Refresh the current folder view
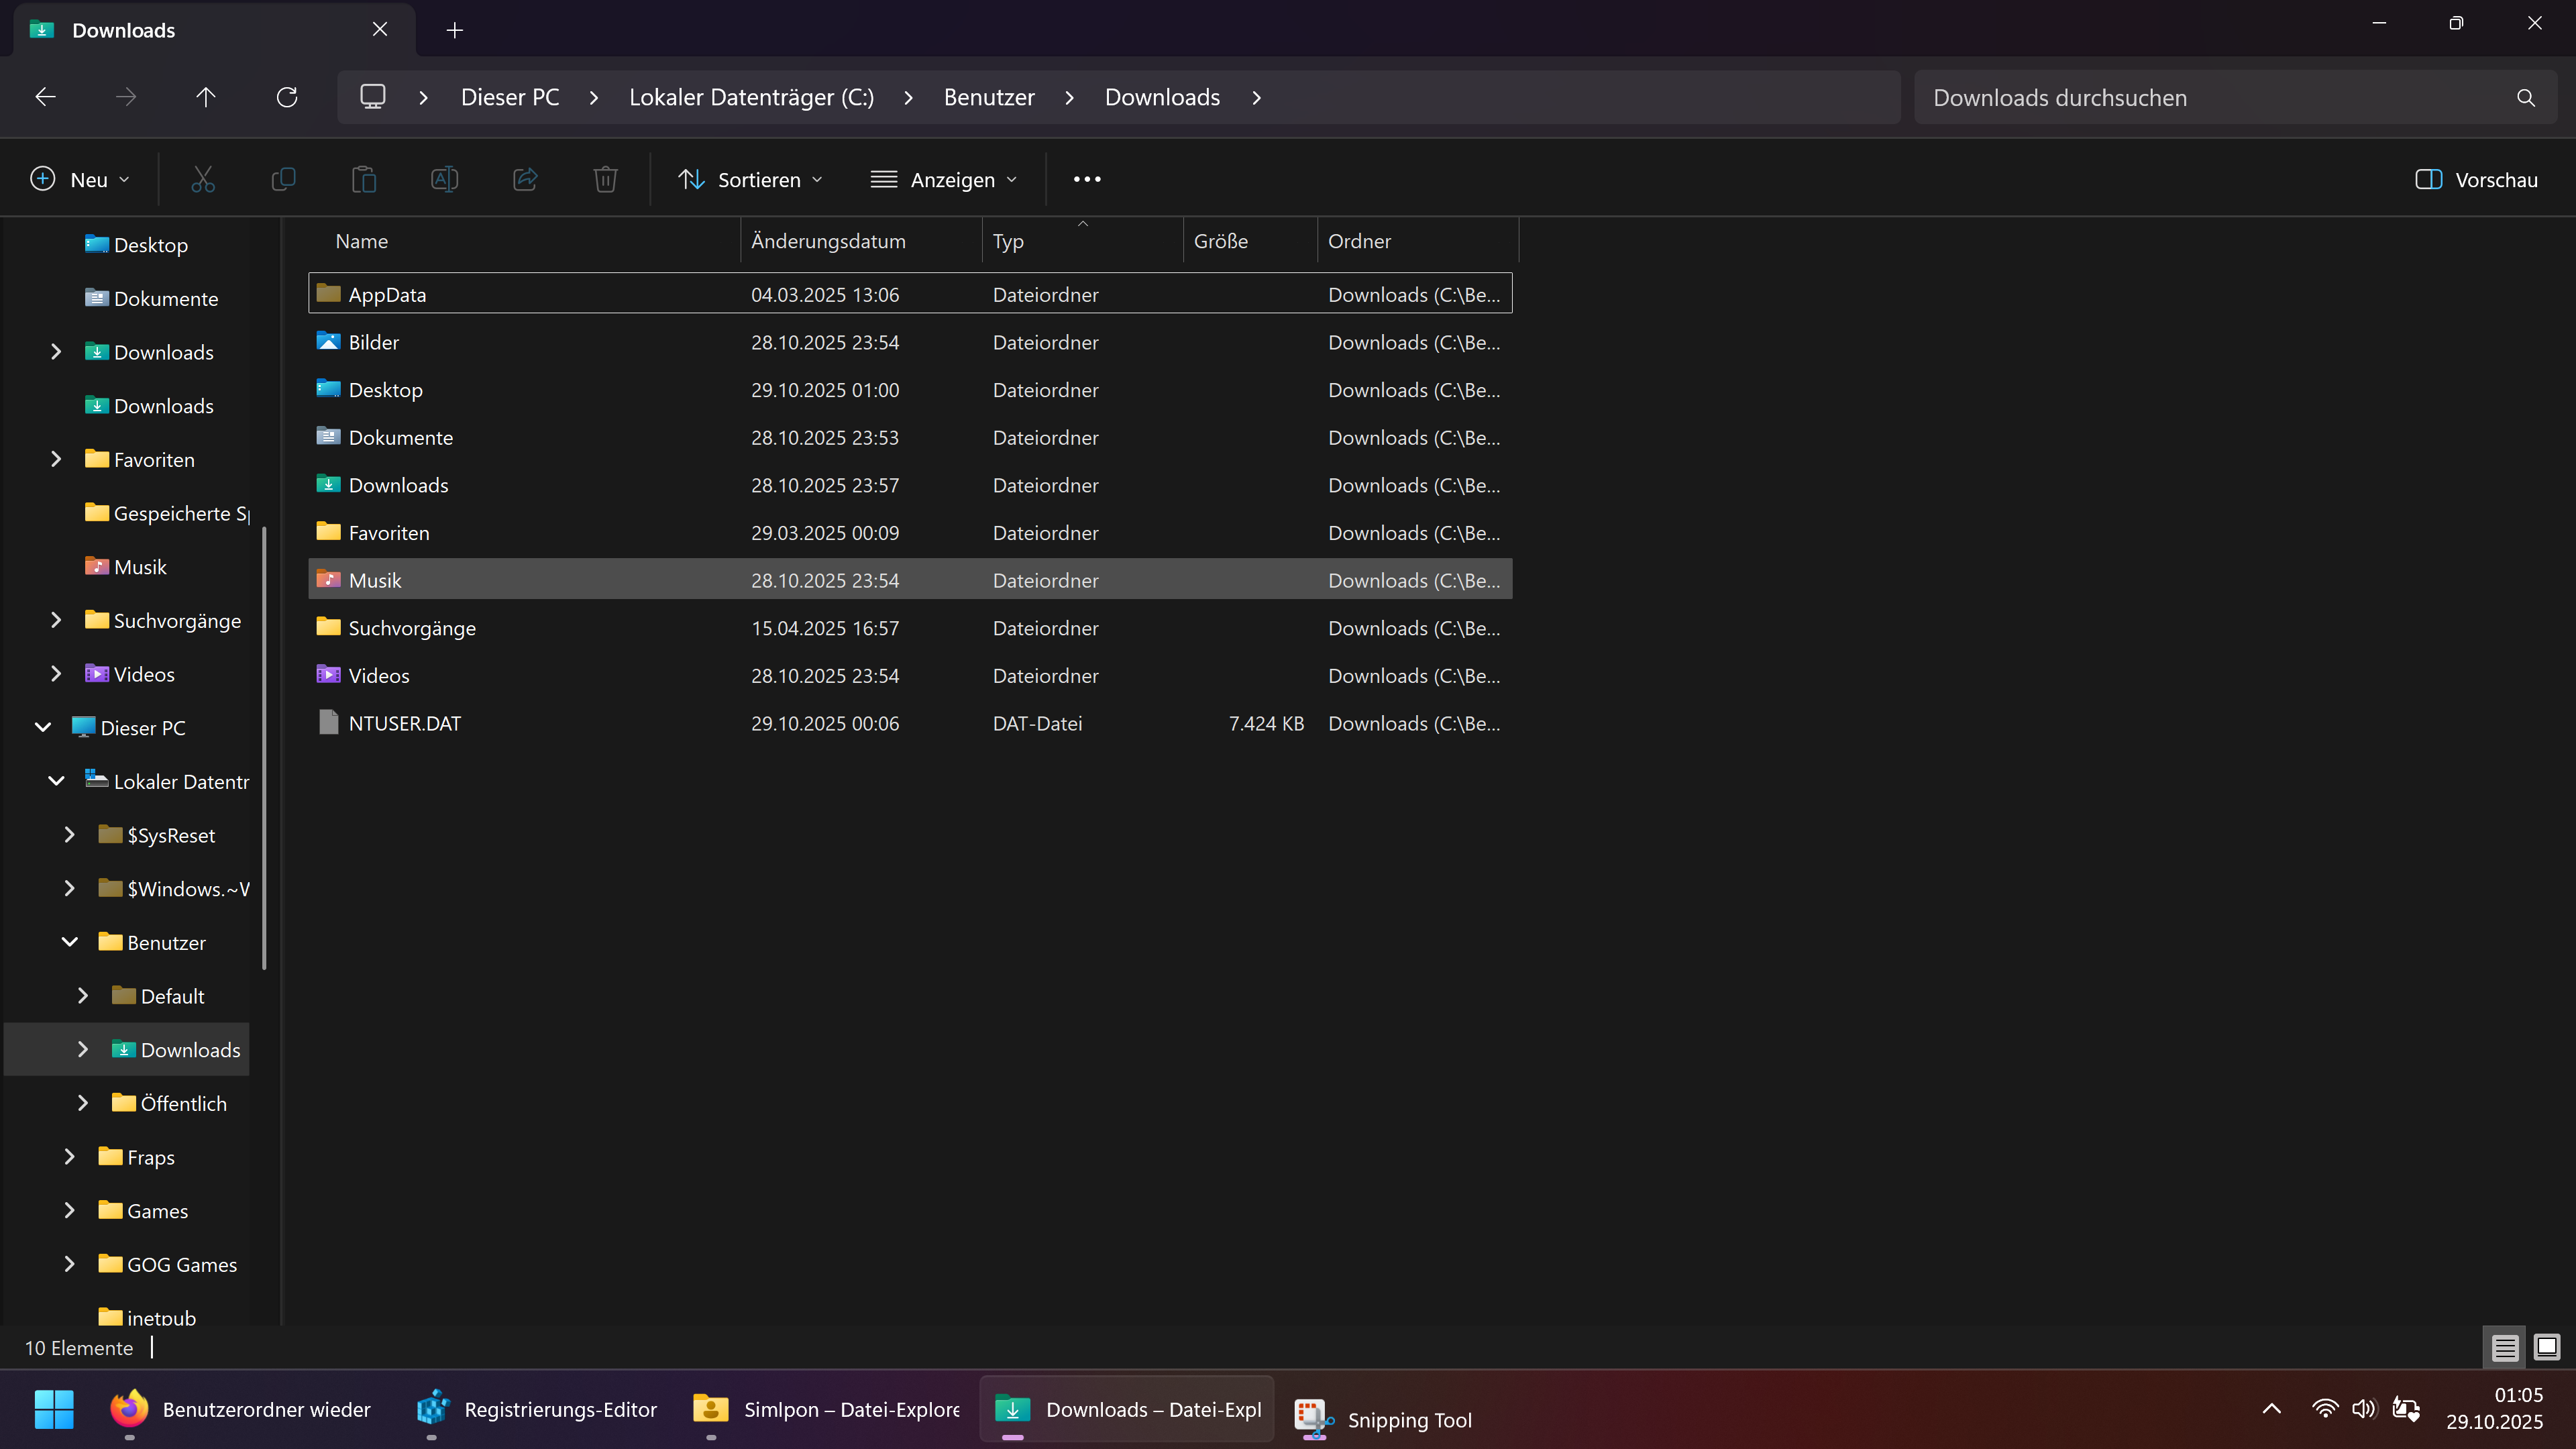2576x1449 pixels. 287,97
